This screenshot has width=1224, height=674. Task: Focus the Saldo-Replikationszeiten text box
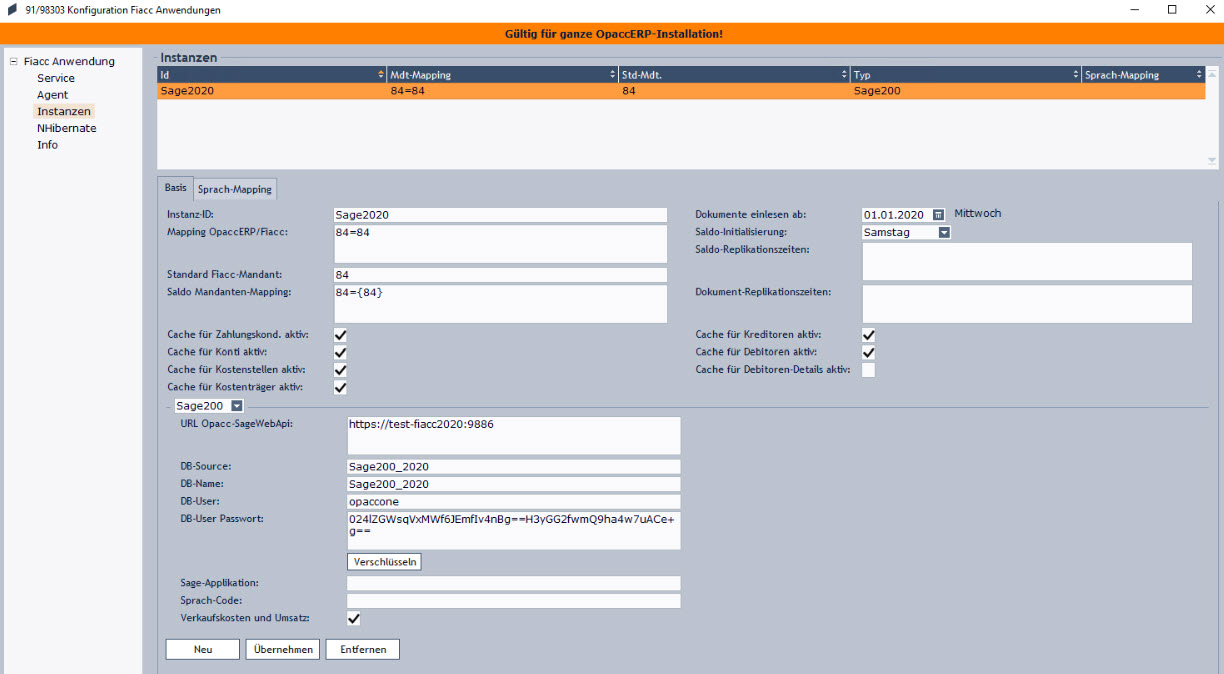pos(1027,262)
